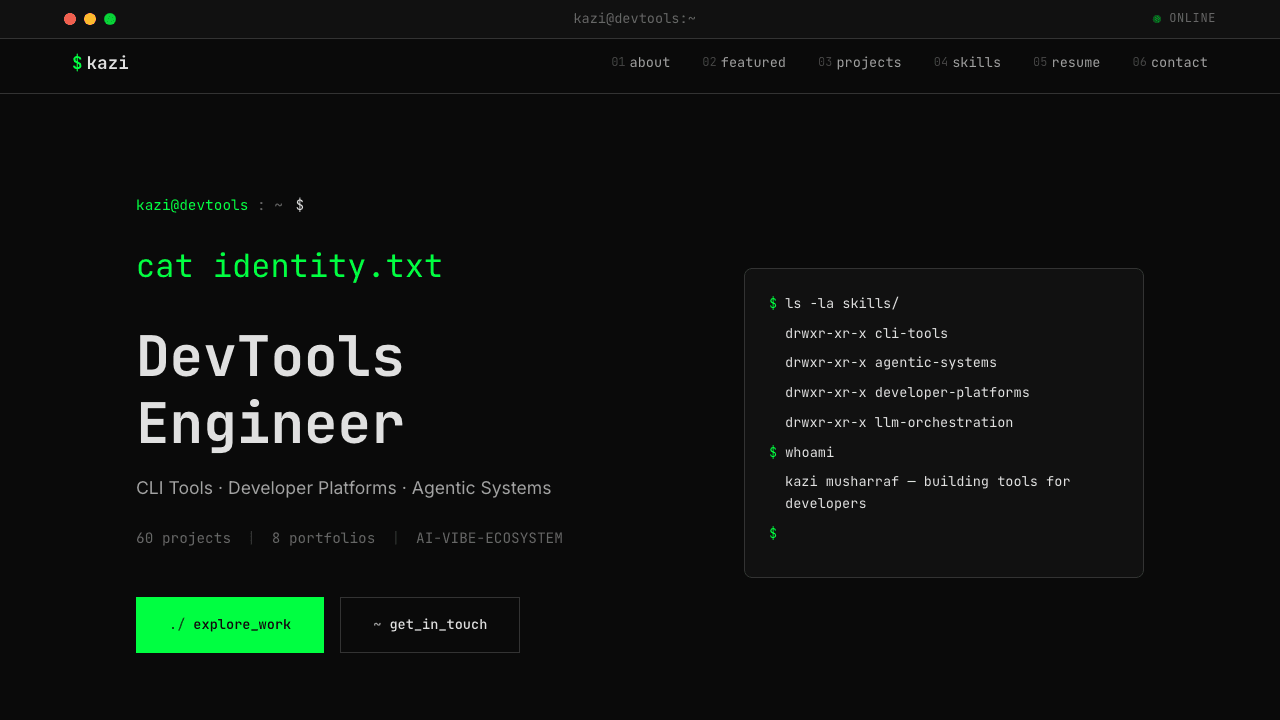Image resolution: width=1280 pixels, height=720 pixels.
Task: Click the red terminal traffic light dot
Action: pos(69,18)
